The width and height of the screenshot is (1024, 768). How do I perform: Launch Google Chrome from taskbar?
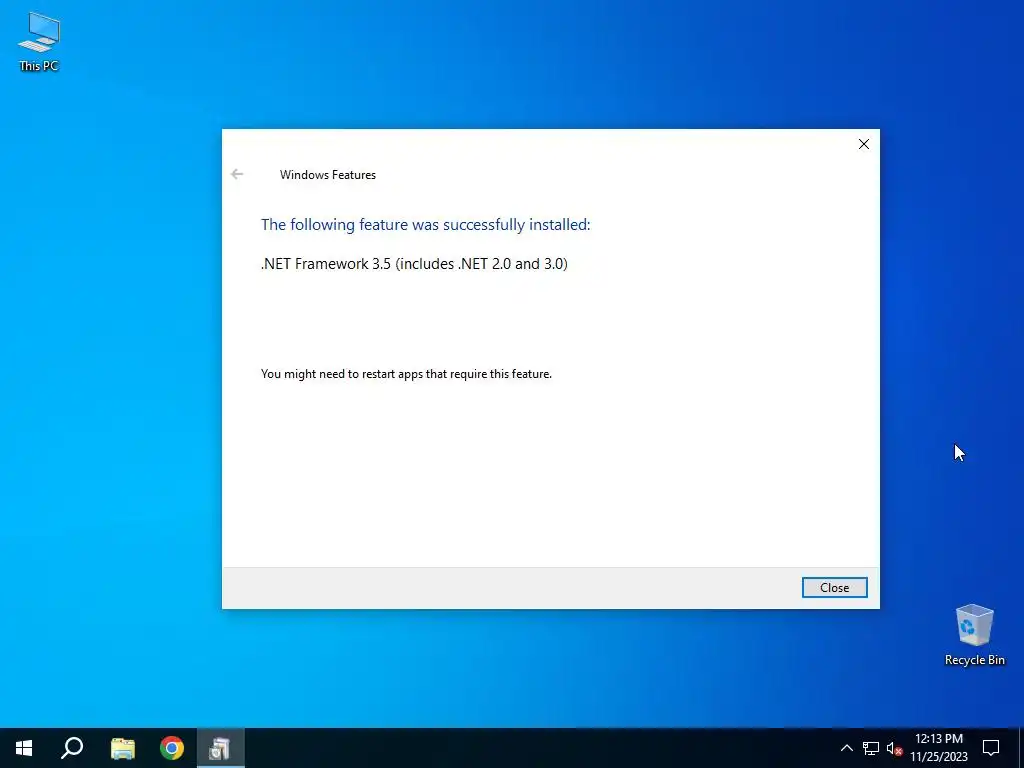click(x=172, y=748)
